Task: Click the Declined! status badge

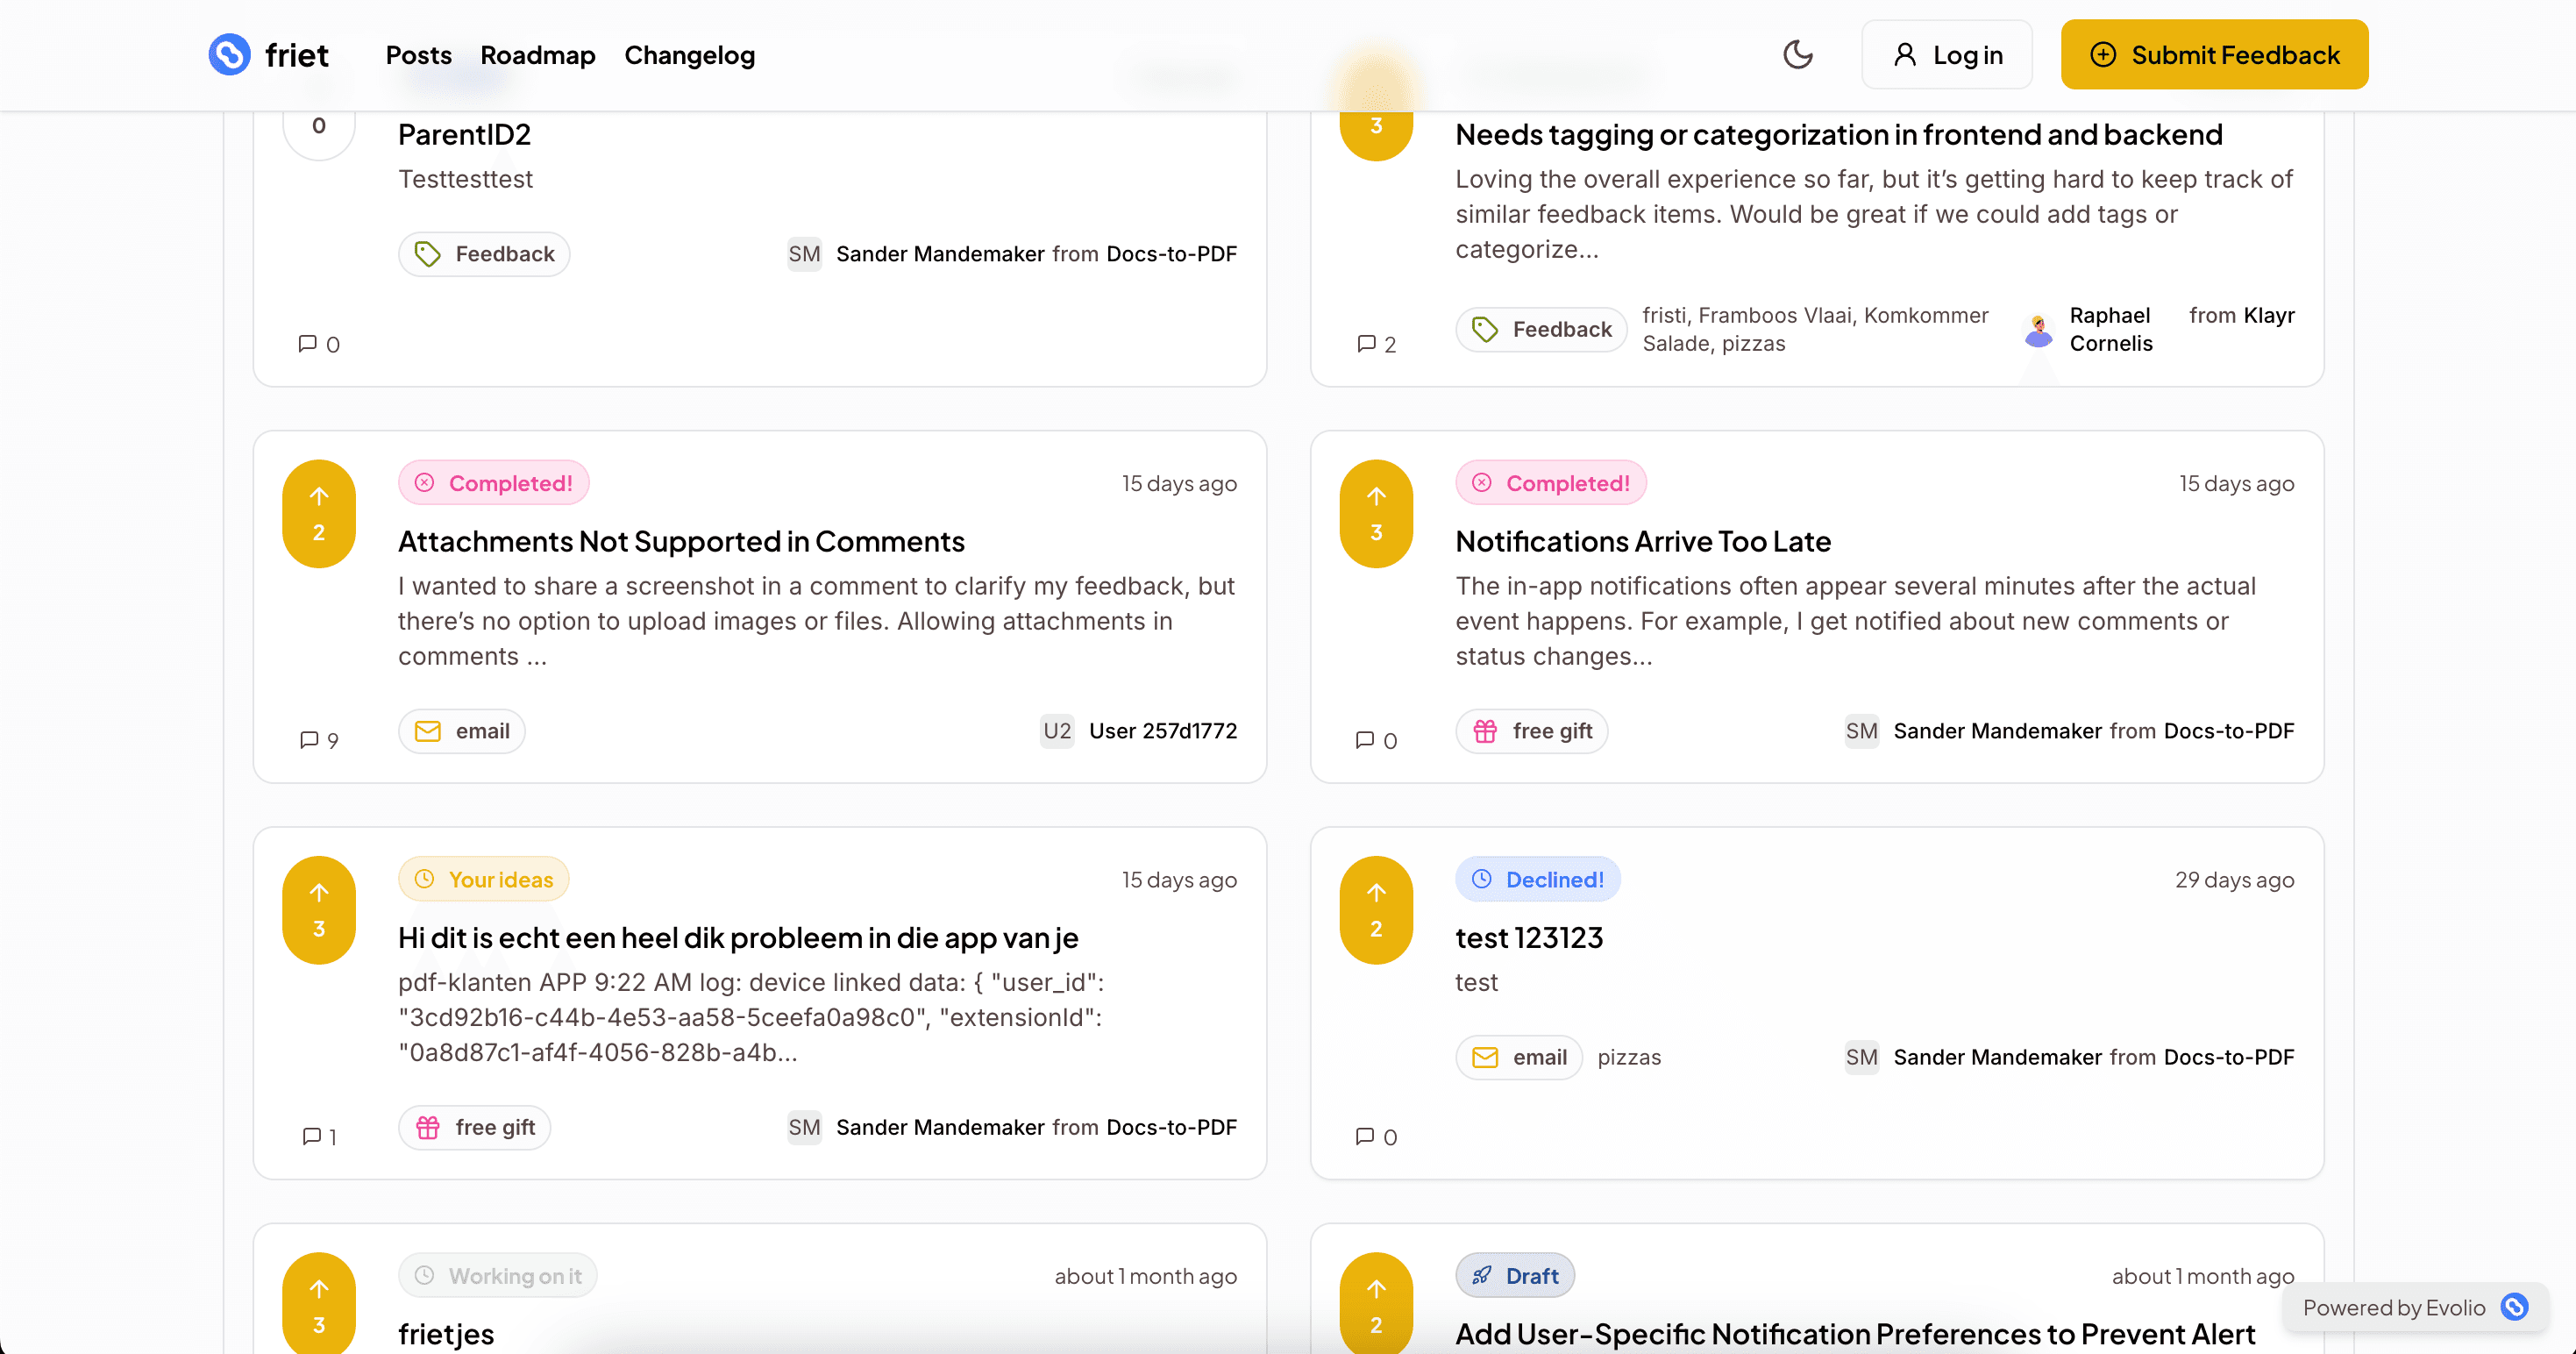Action: point(1538,879)
